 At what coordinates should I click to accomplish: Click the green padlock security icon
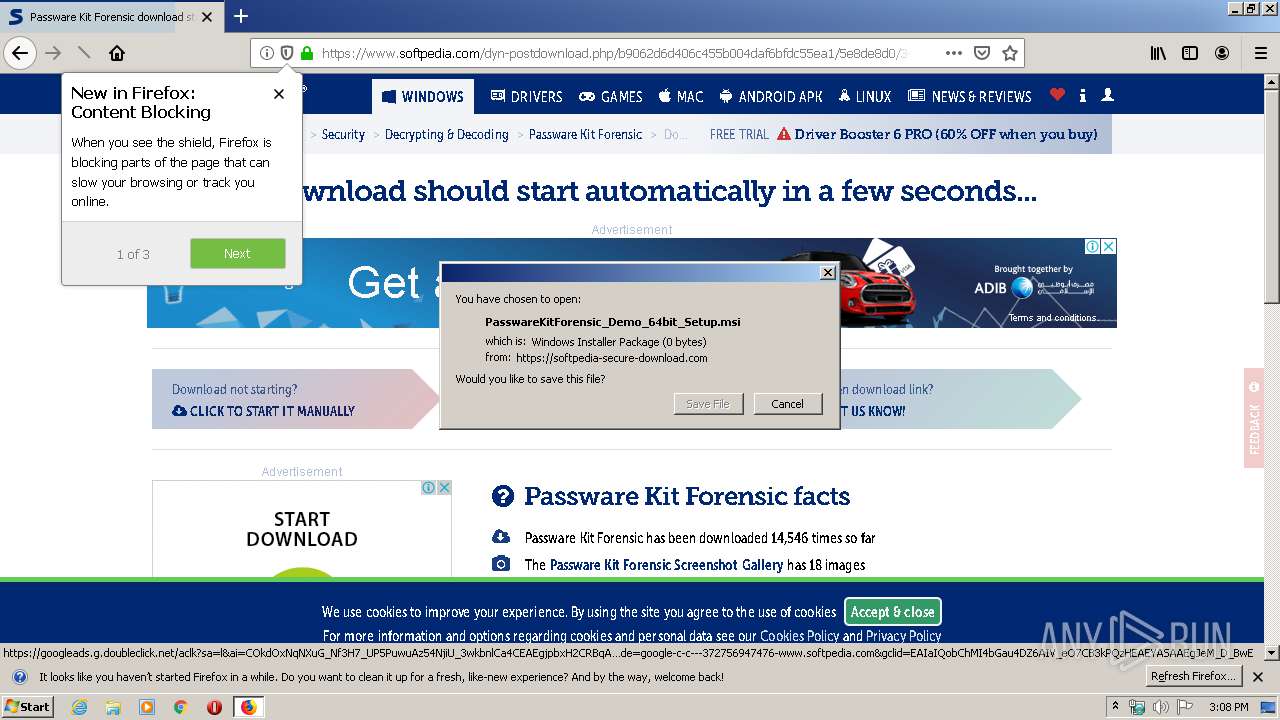306,53
